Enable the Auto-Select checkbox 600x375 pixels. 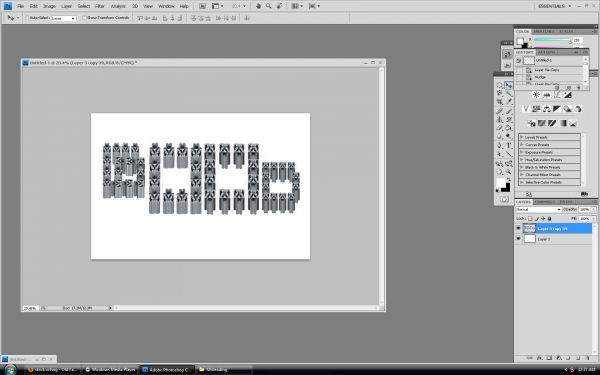click(x=27, y=18)
